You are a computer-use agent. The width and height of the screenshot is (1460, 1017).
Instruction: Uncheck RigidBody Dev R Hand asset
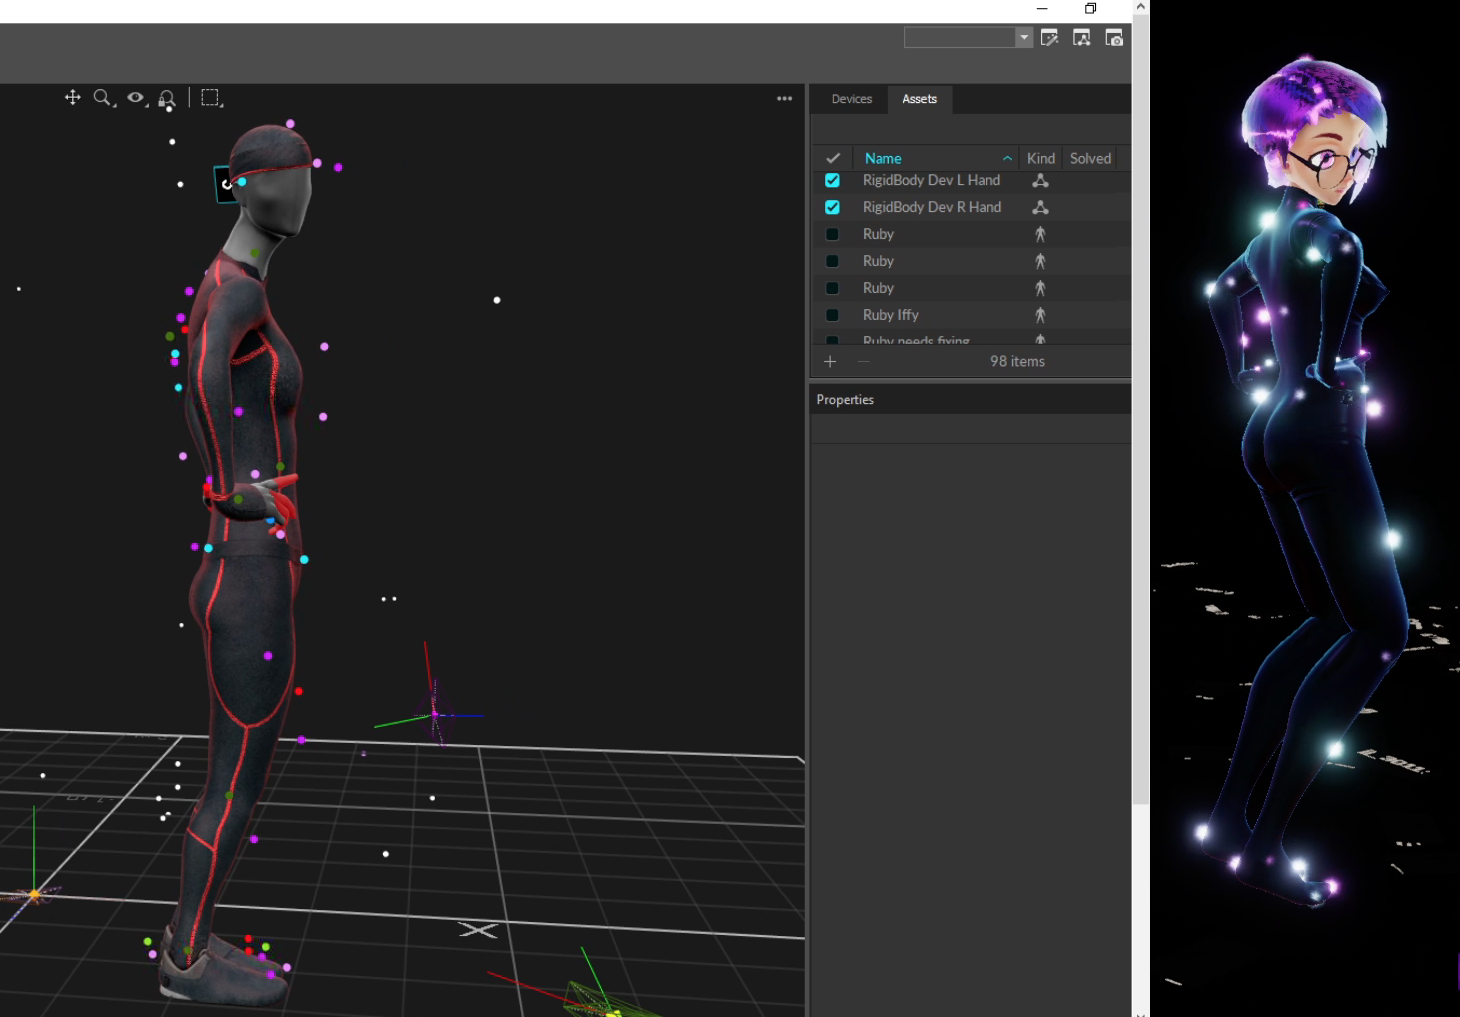tap(832, 207)
